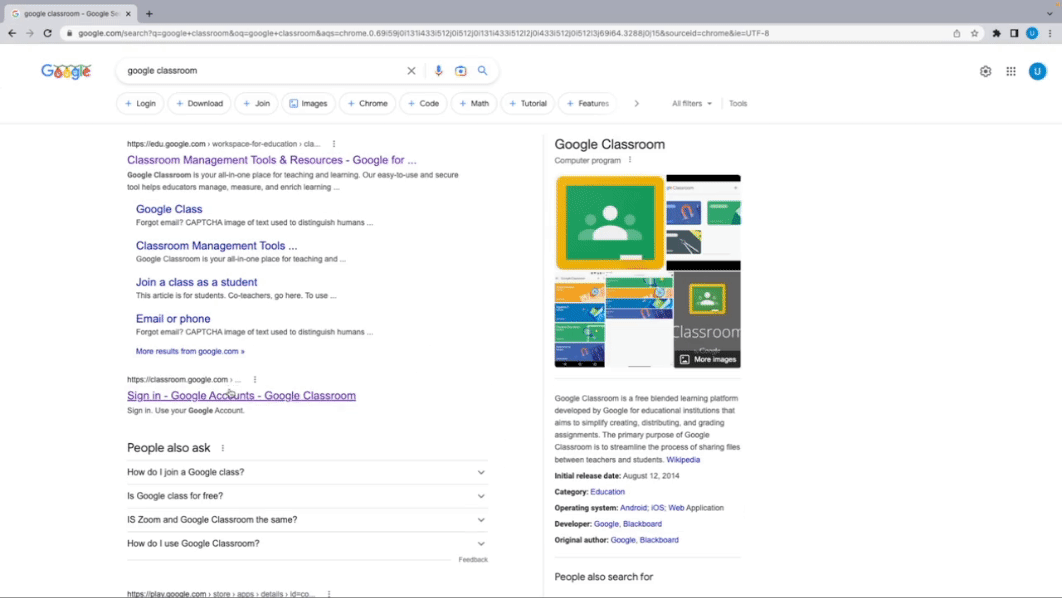Open Sign in - Google Accounts result
Viewport: 1062px width, 598px height.
point(241,396)
